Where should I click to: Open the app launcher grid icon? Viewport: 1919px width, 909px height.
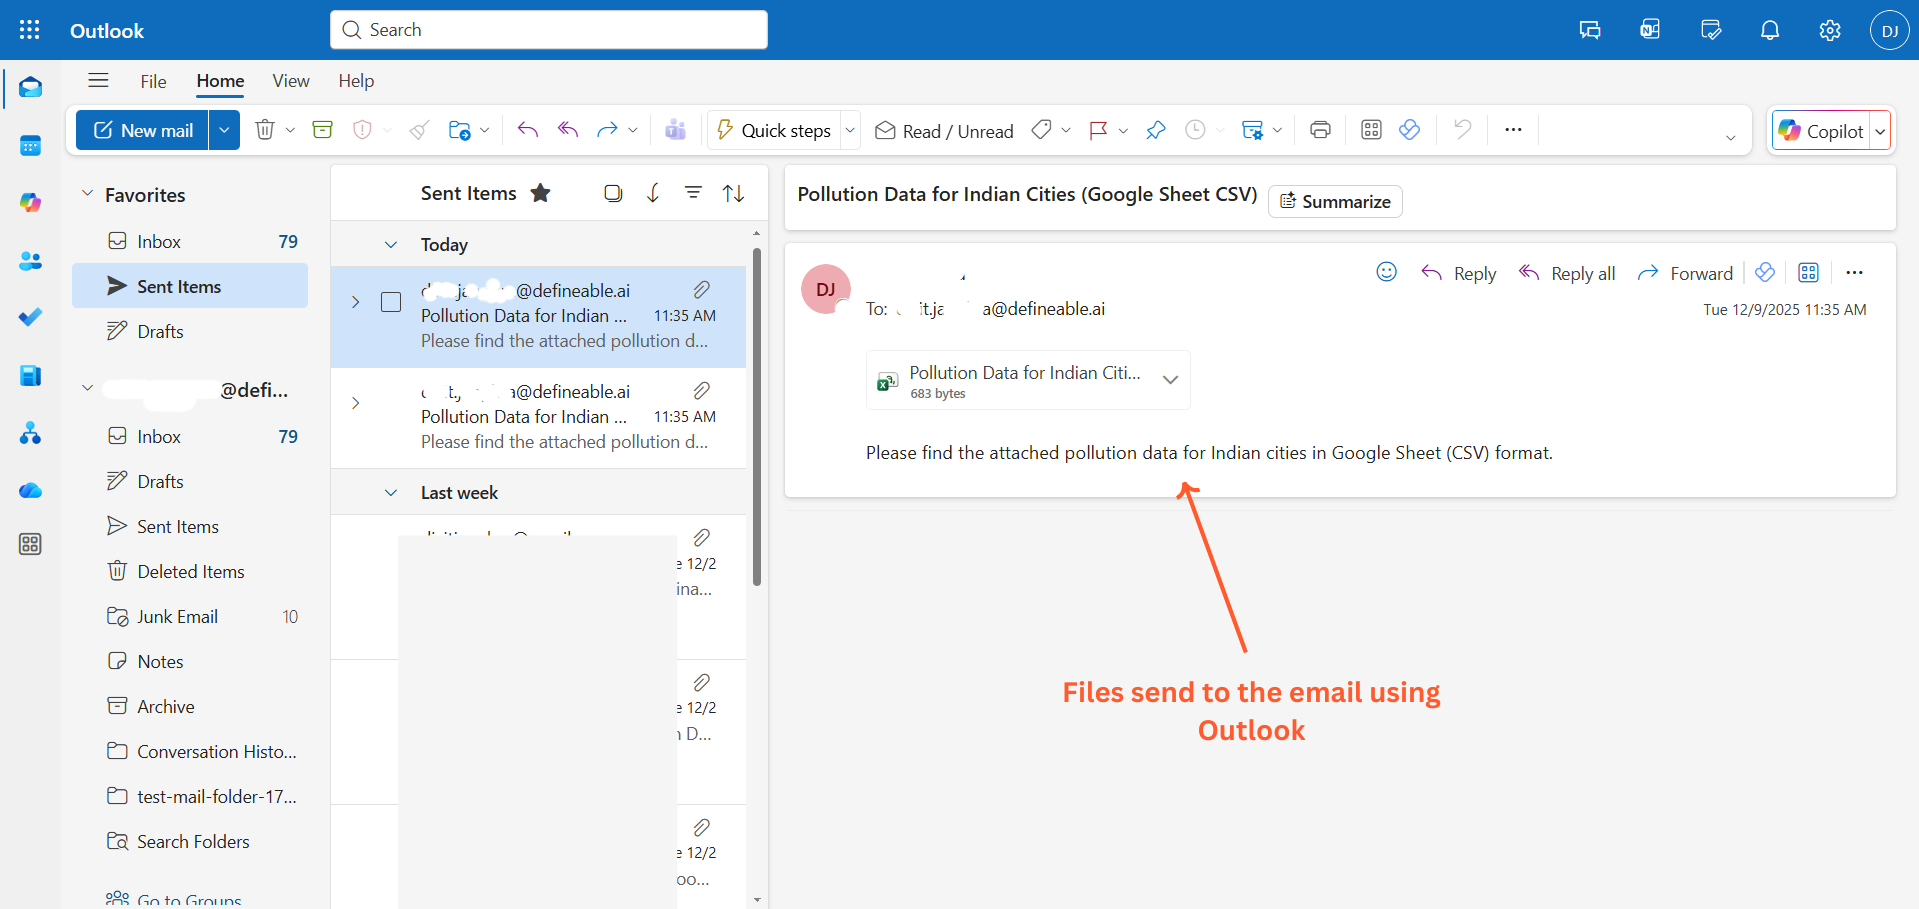(29, 30)
